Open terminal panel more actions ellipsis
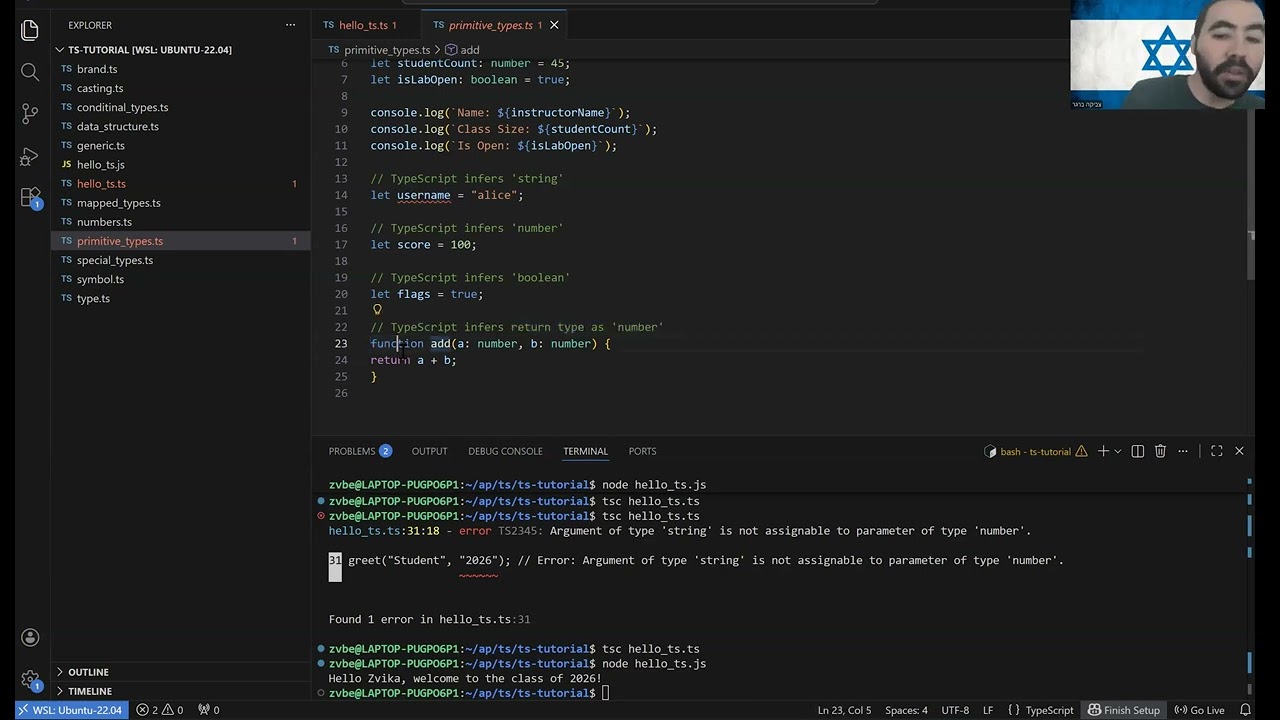Viewport: 1280px width, 720px height. (x=1183, y=451)
